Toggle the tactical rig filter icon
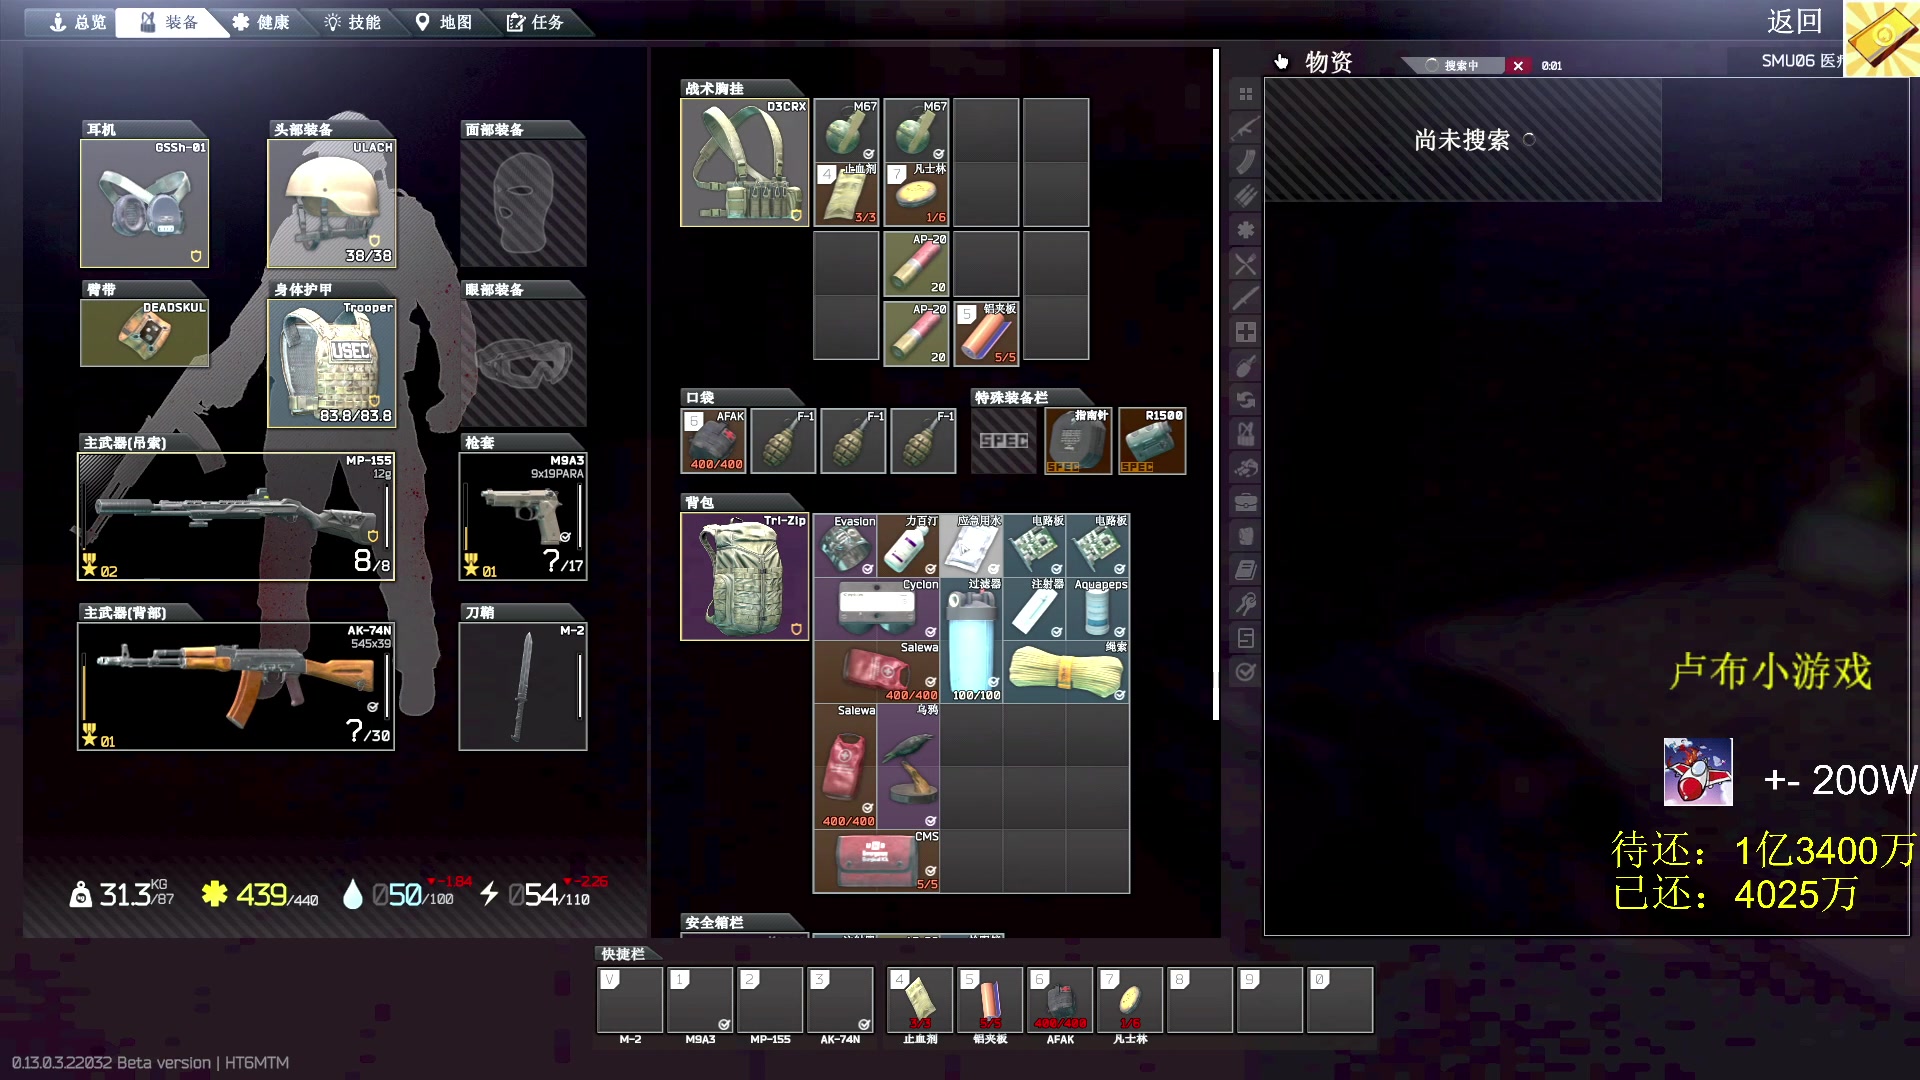Viewport: 1920px width, 1080px height. [x=1245, y=434]
